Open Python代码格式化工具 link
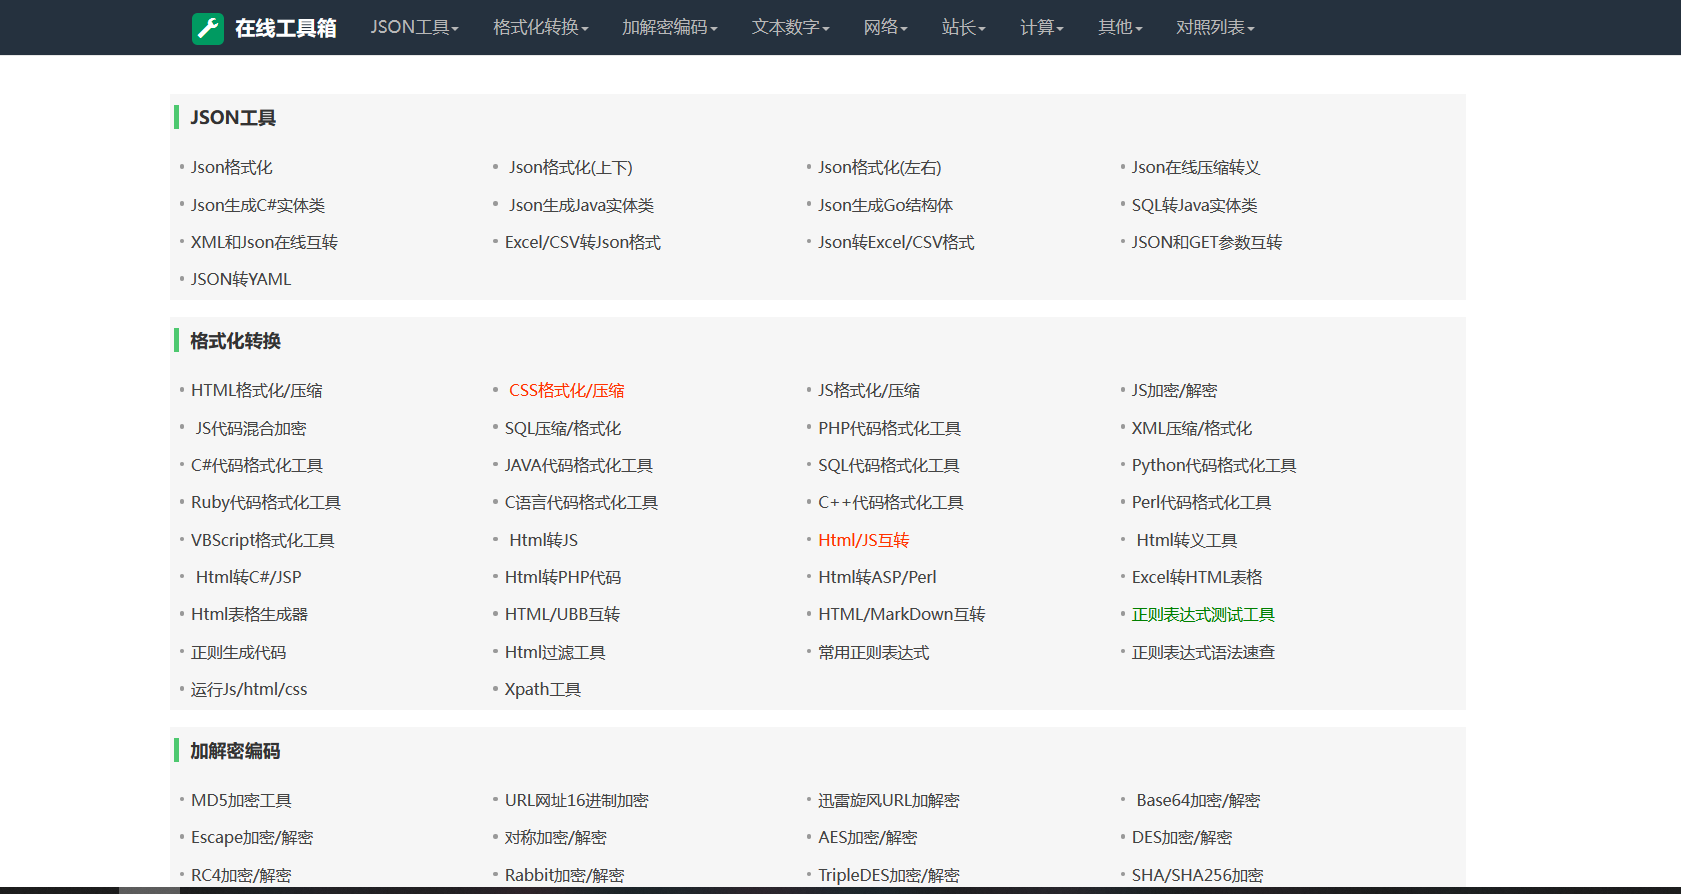This screenshot has height=894, width=1681. [1213, 466]
